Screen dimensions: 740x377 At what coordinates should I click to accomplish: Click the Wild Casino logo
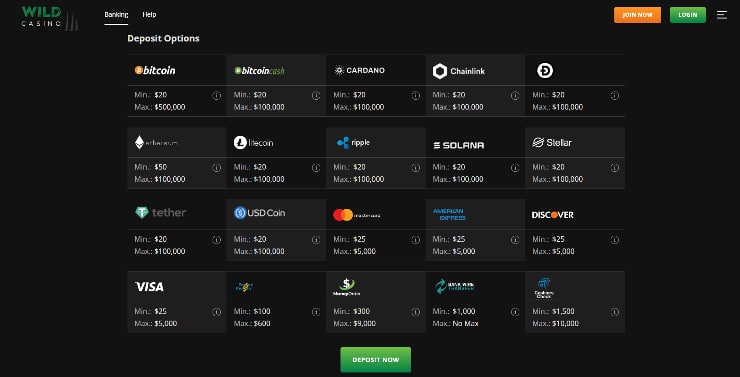click(49, 17)
